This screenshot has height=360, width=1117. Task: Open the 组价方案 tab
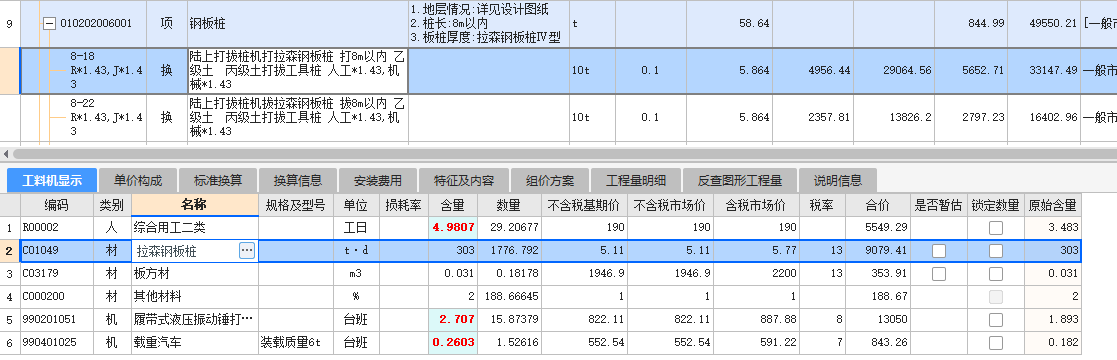click(x=550, y=180)
